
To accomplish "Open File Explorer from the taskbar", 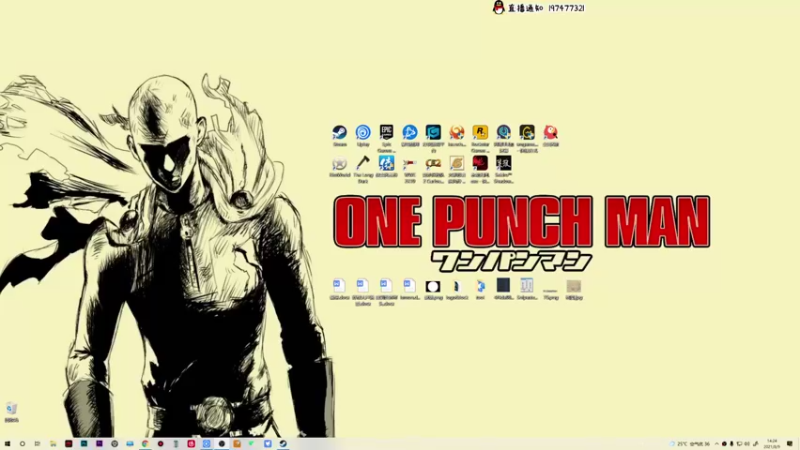I will click(x=53, y=444).
